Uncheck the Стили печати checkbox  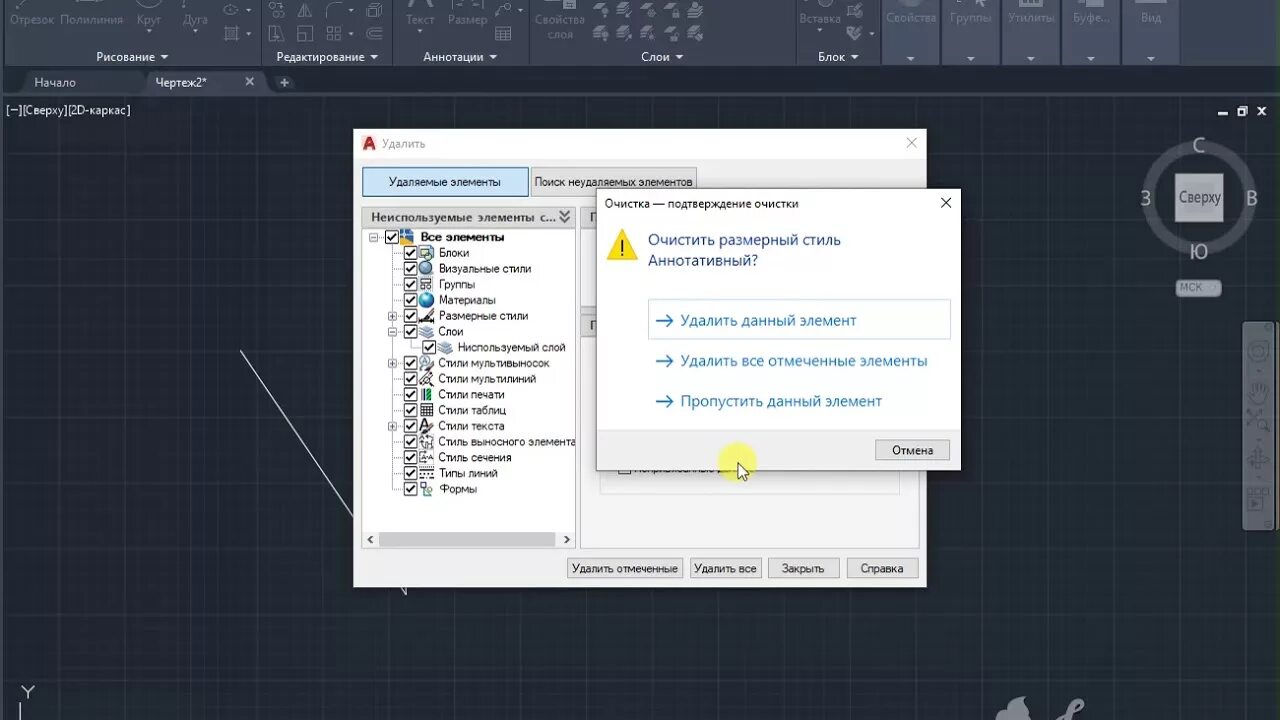(x=410, y=394)
